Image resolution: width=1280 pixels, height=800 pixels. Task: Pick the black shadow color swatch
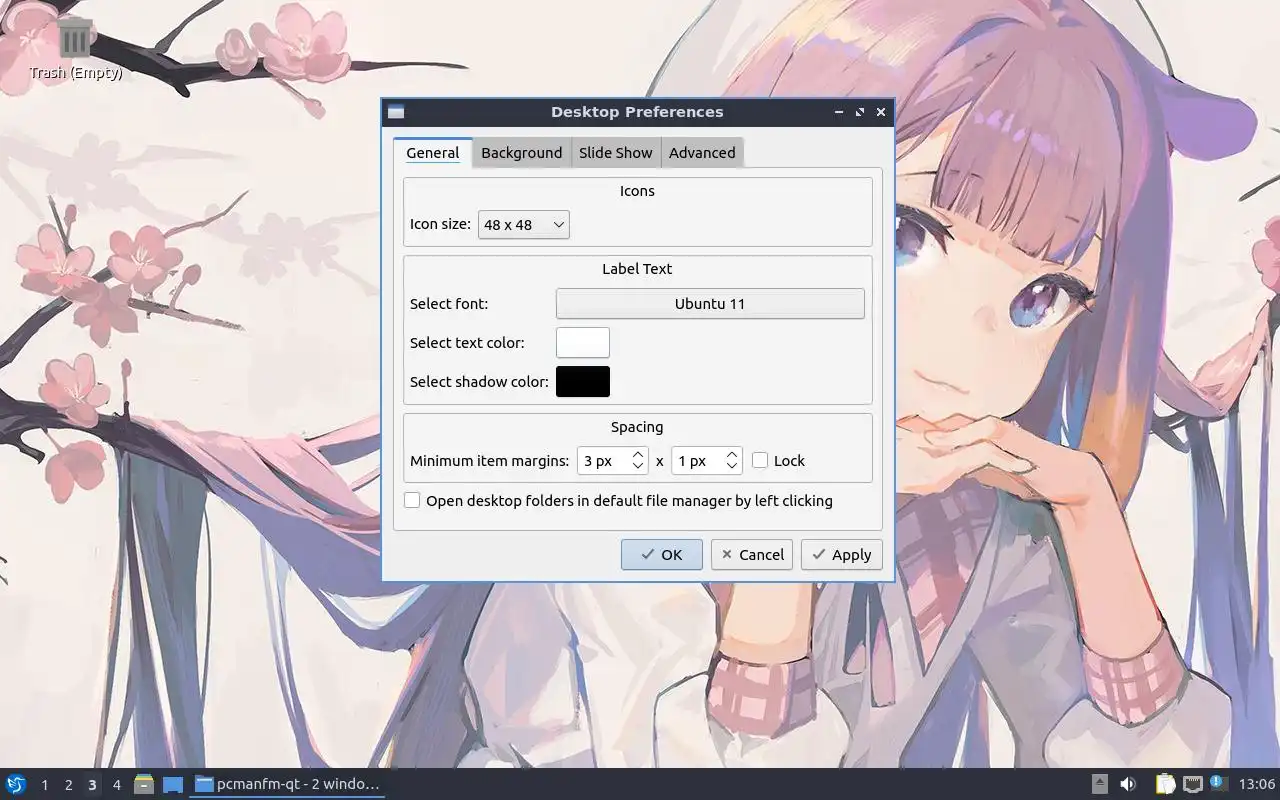[583, 382]
